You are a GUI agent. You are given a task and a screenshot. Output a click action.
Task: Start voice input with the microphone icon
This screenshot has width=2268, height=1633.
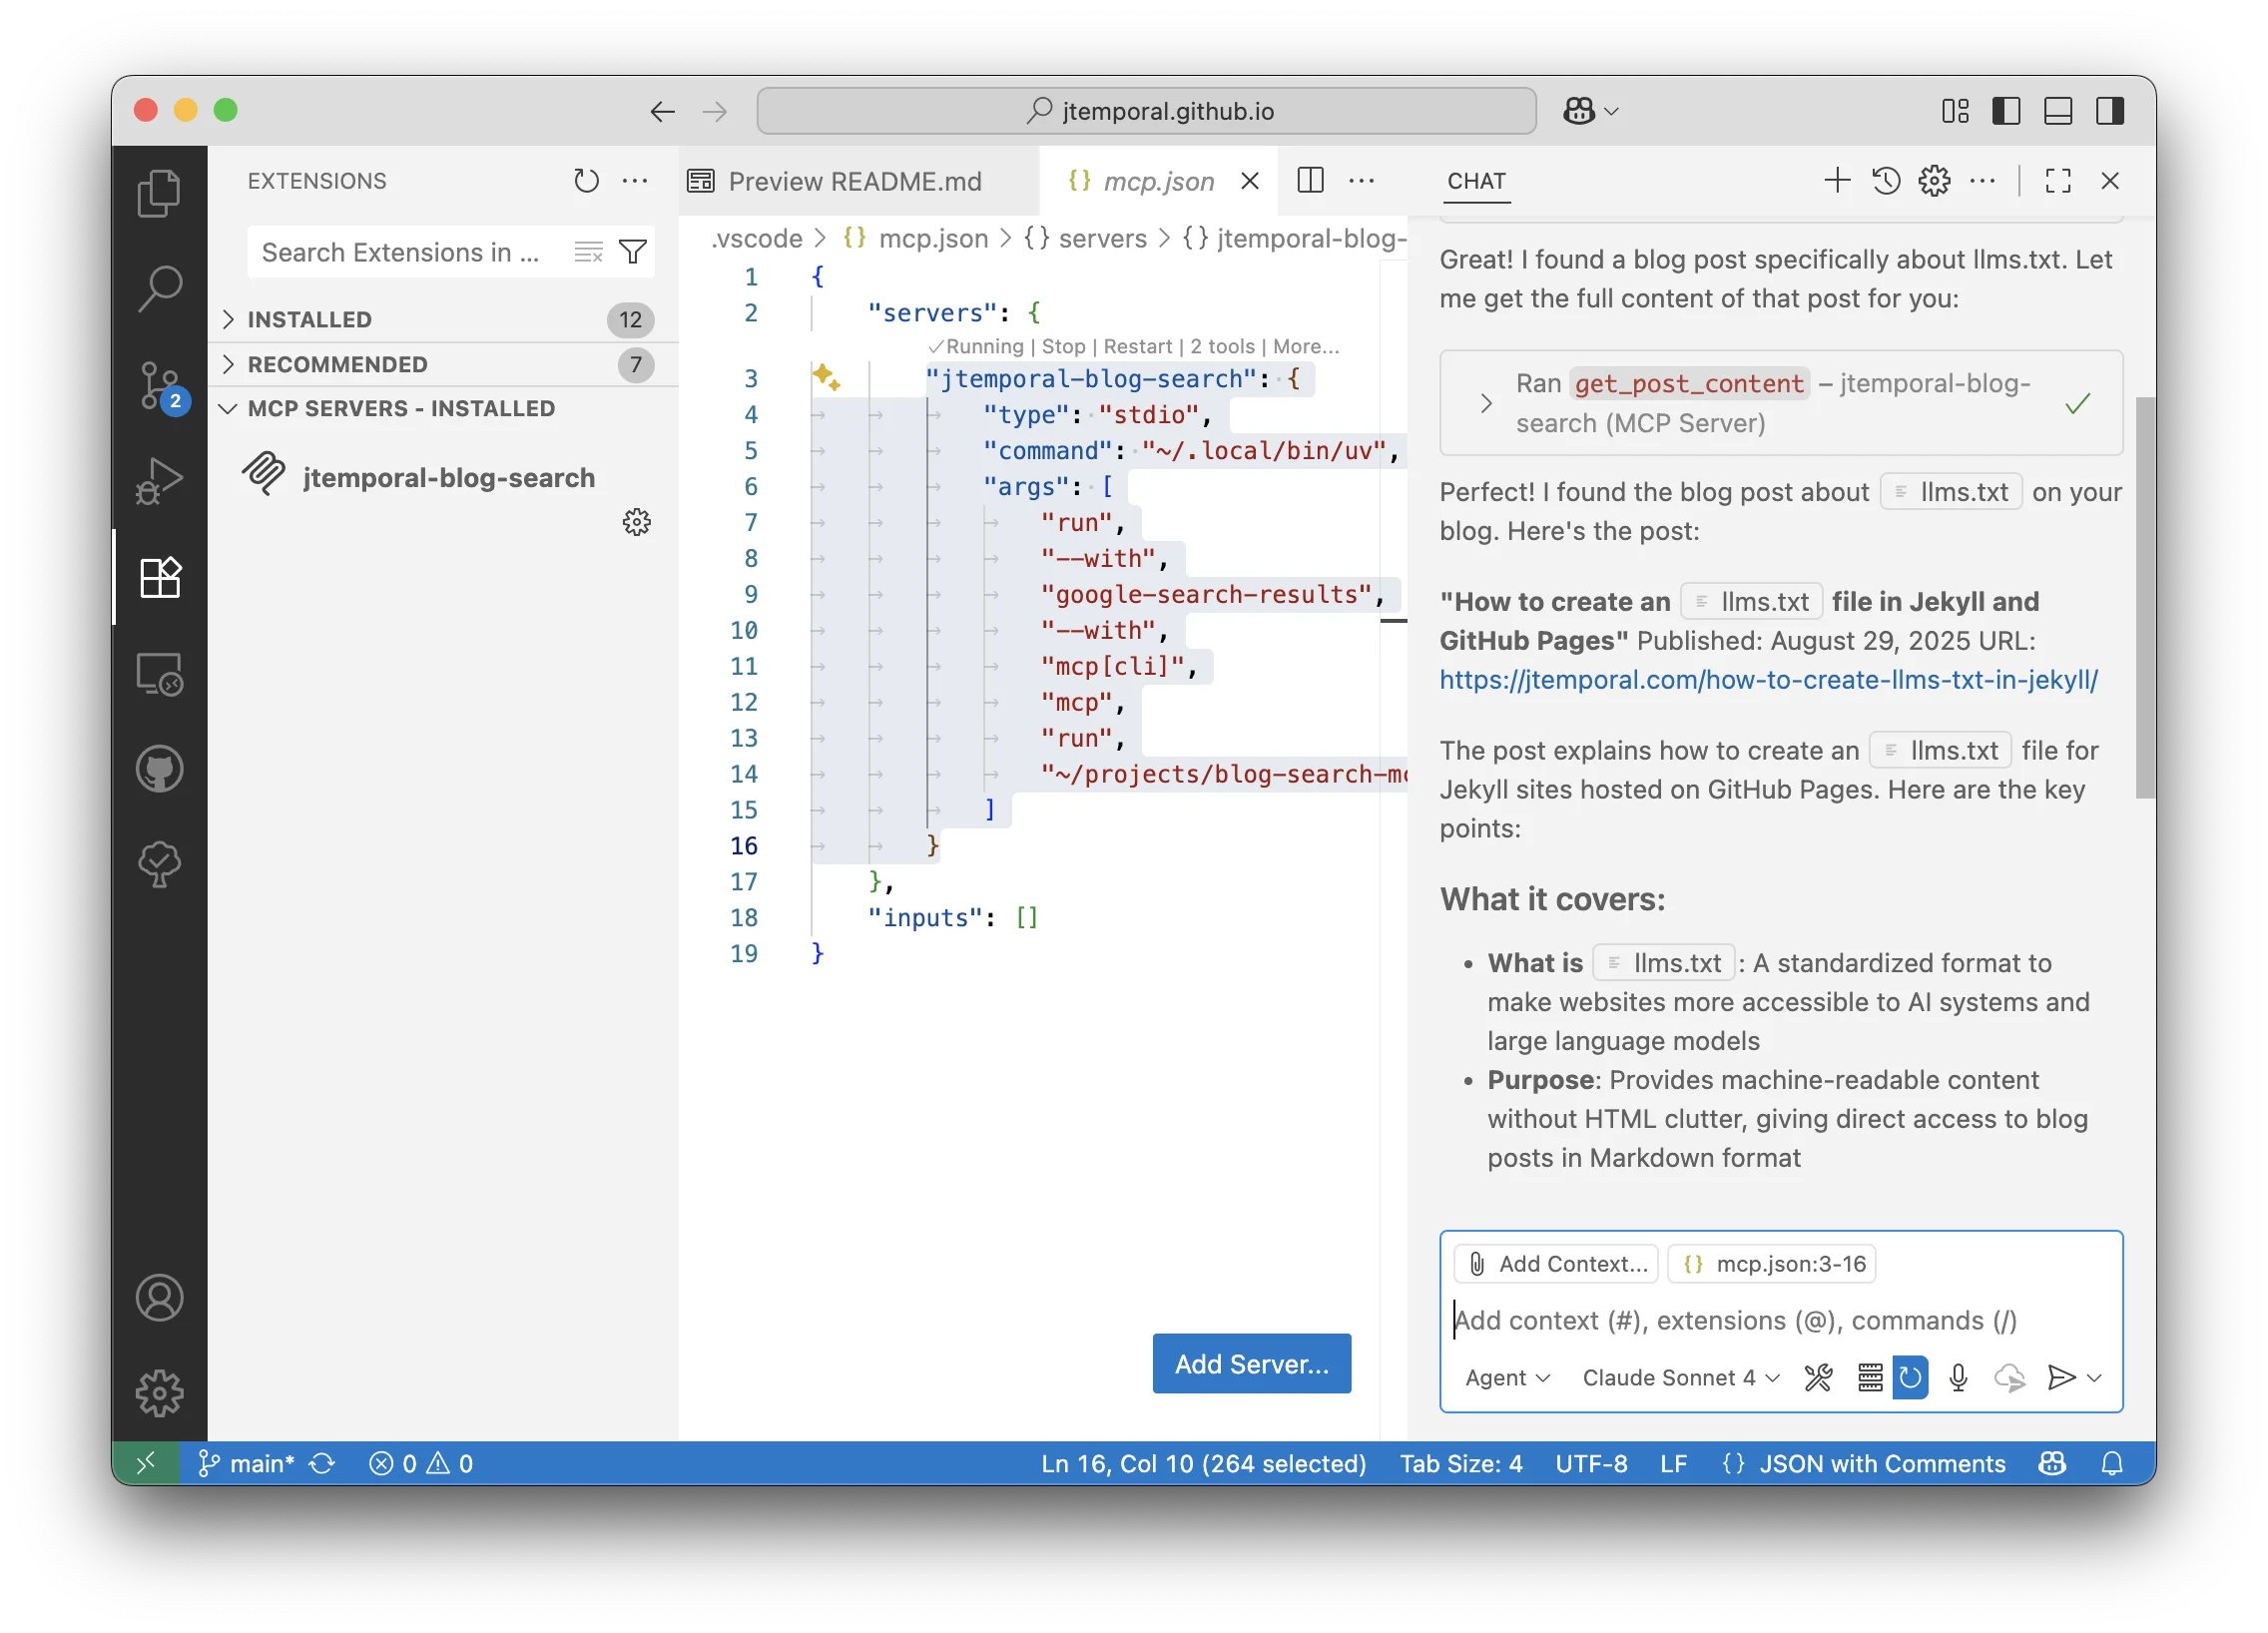pyautogui.click(x=1957, y=1377)
